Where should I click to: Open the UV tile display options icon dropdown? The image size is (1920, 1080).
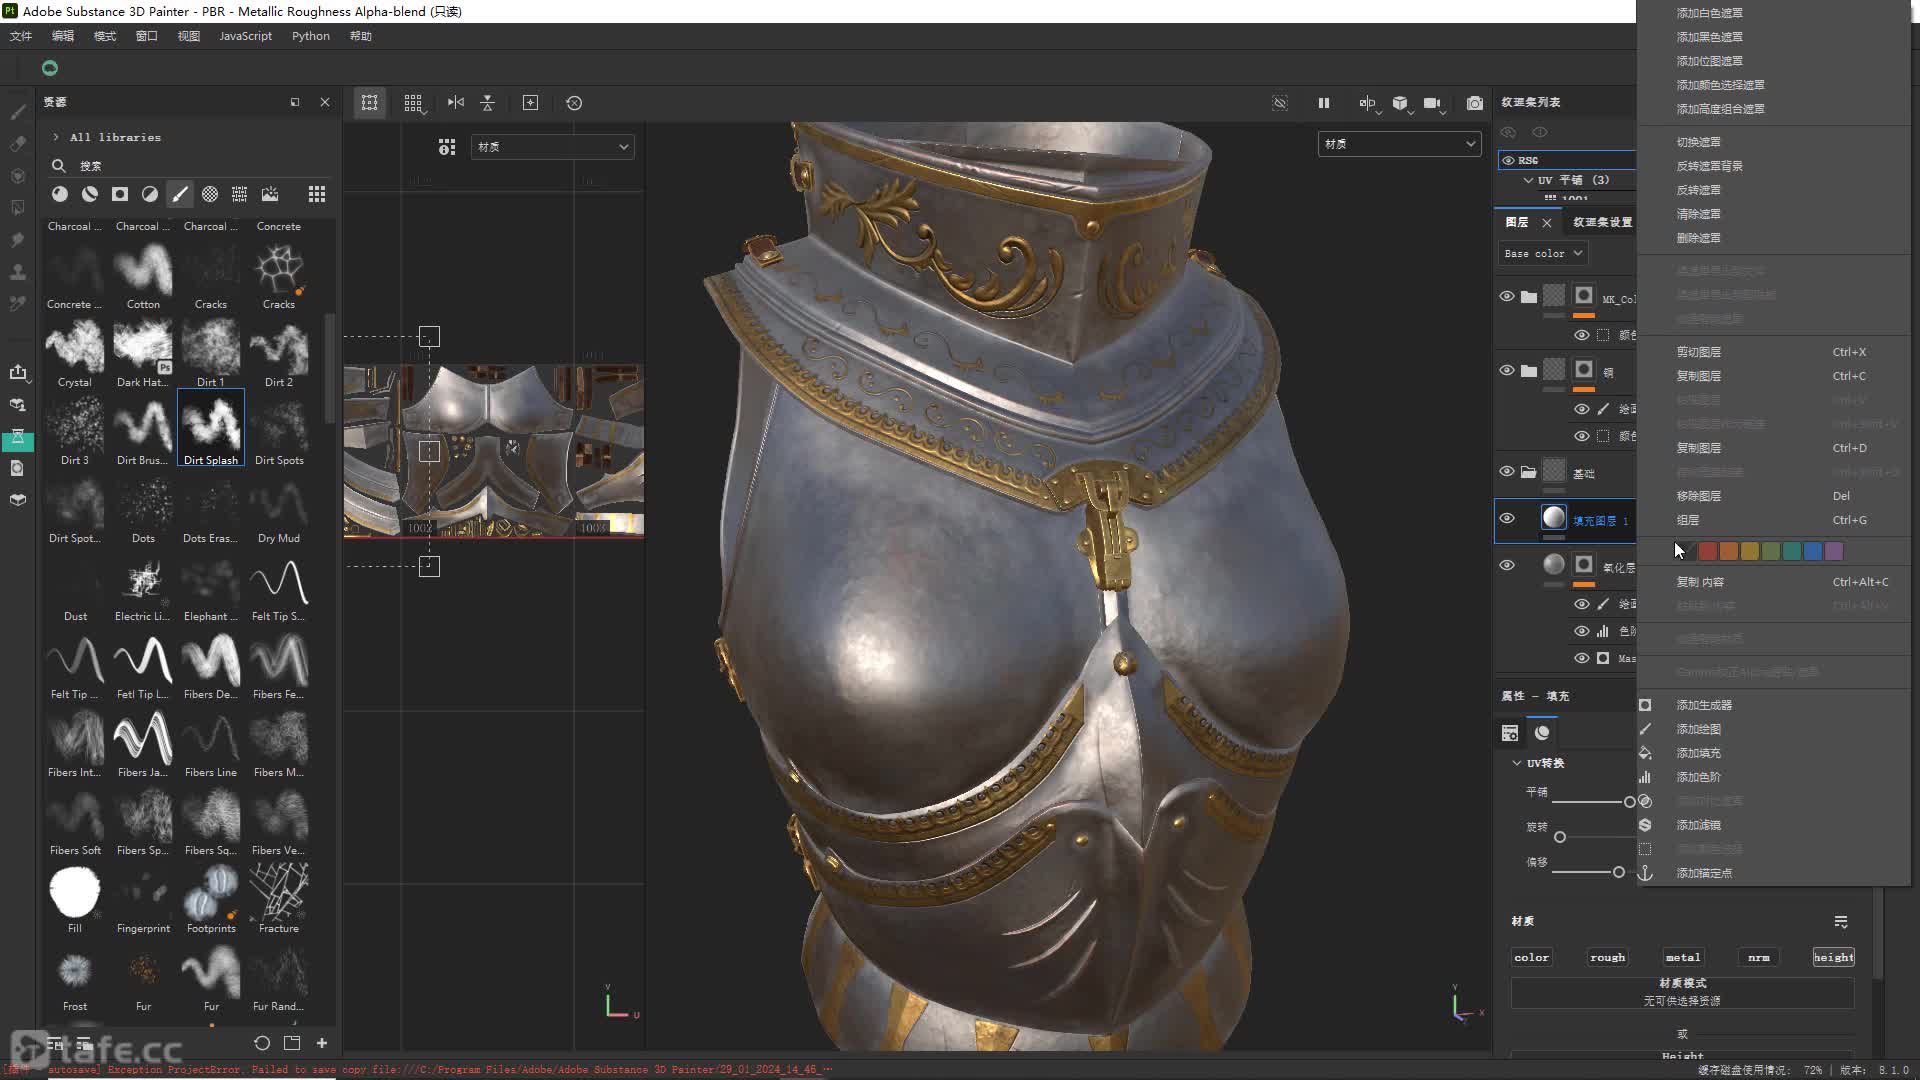coord(446,147)
